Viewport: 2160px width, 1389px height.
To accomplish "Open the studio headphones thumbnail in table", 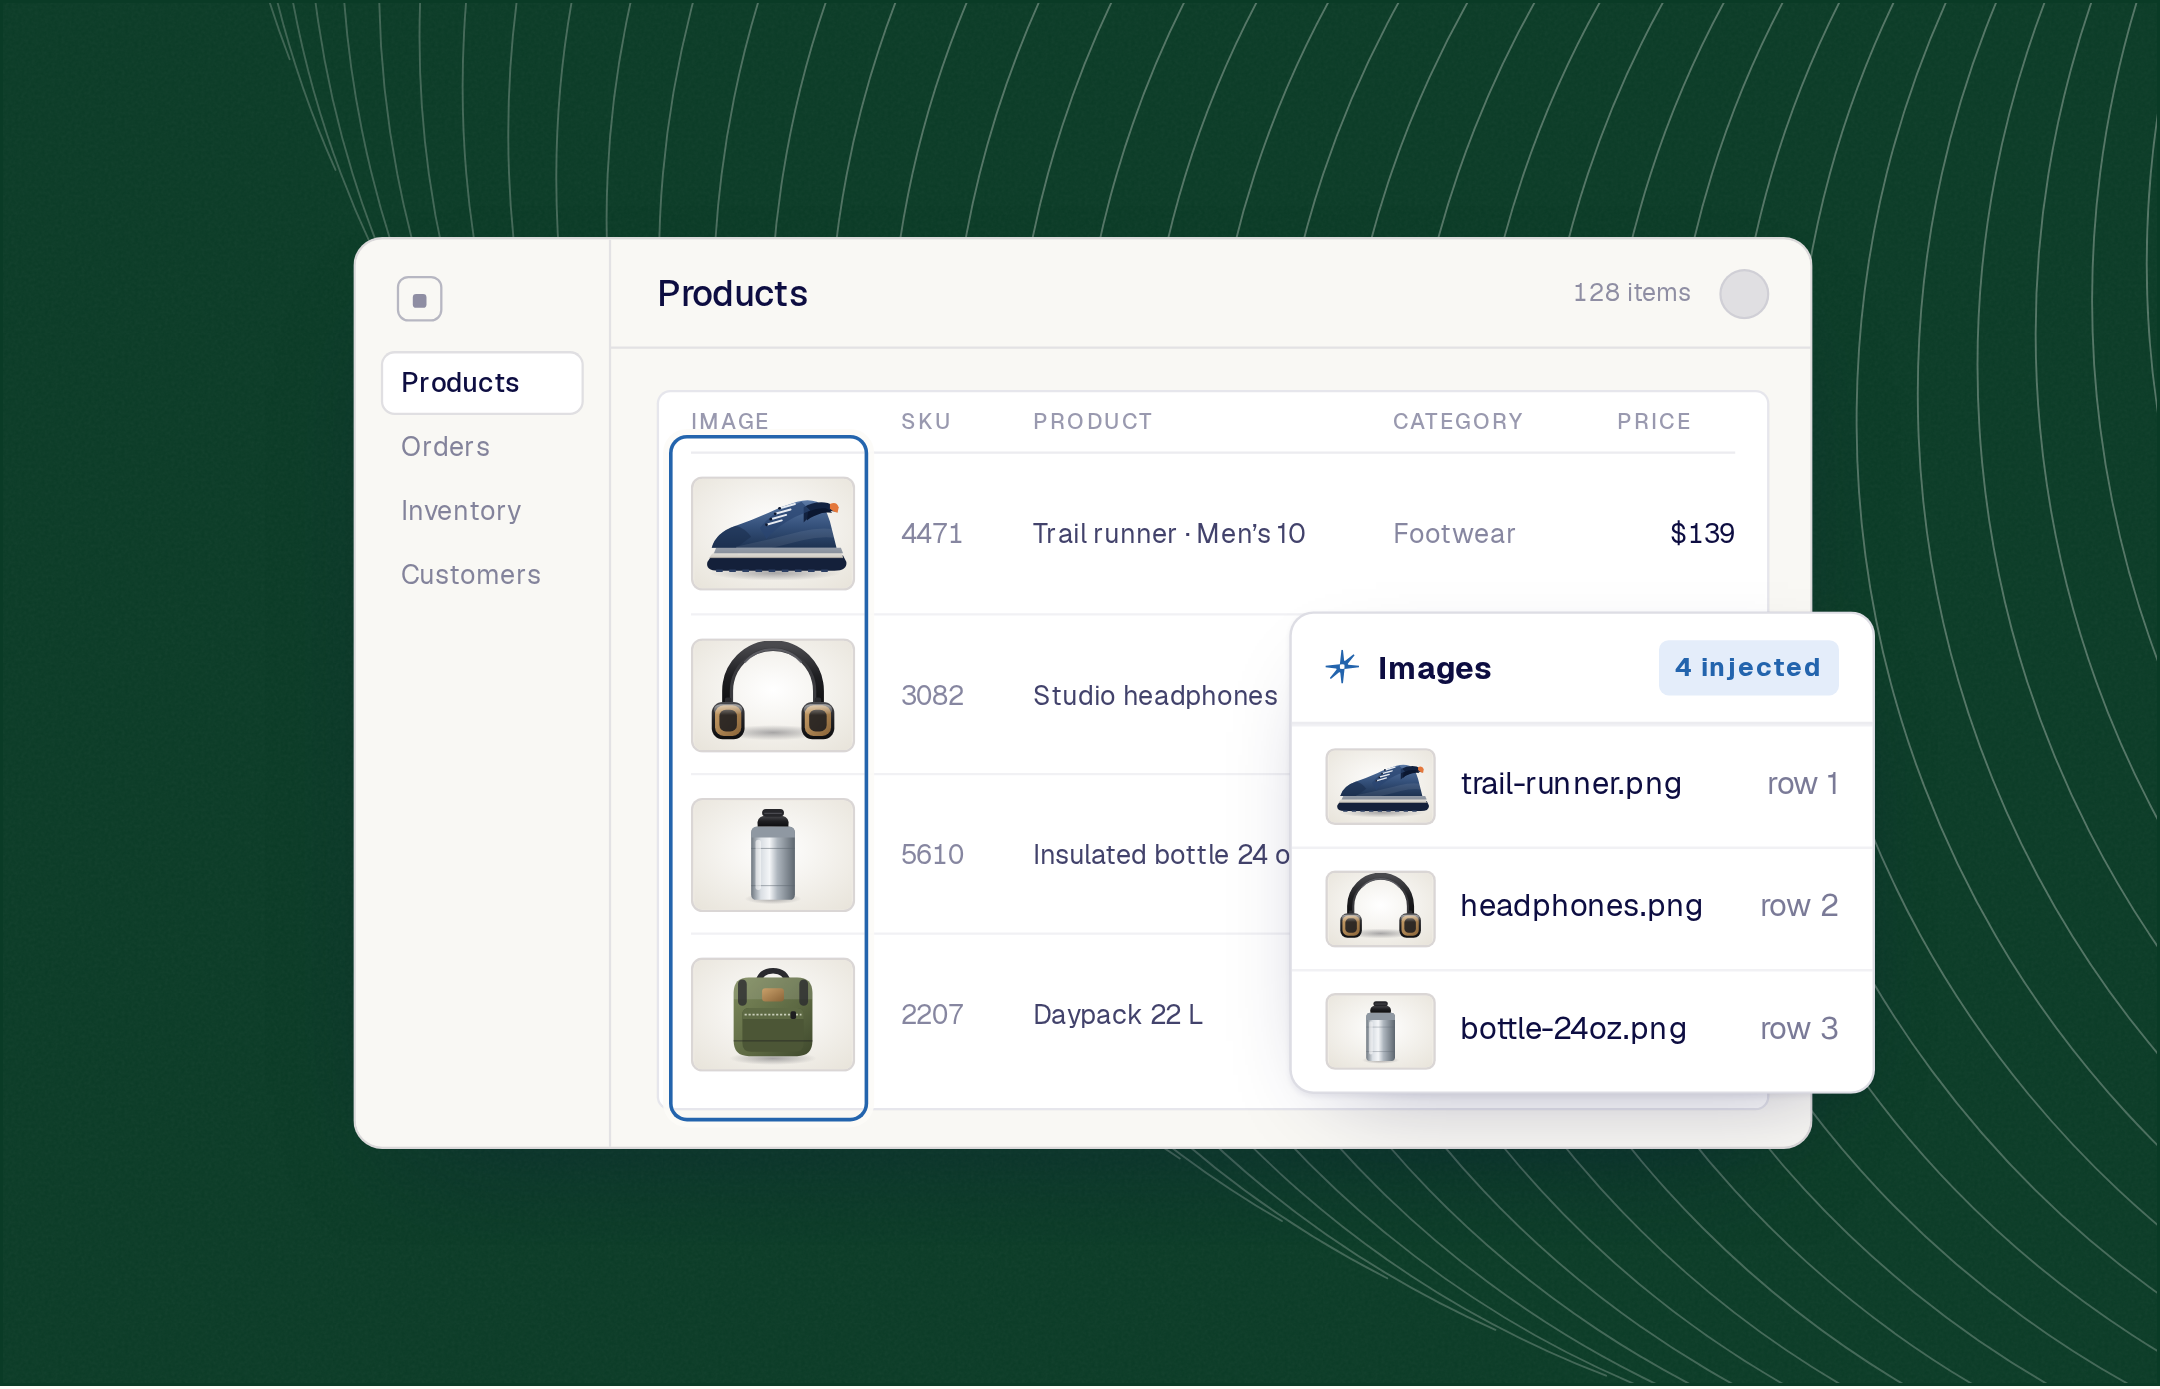I will coord(773,696).
